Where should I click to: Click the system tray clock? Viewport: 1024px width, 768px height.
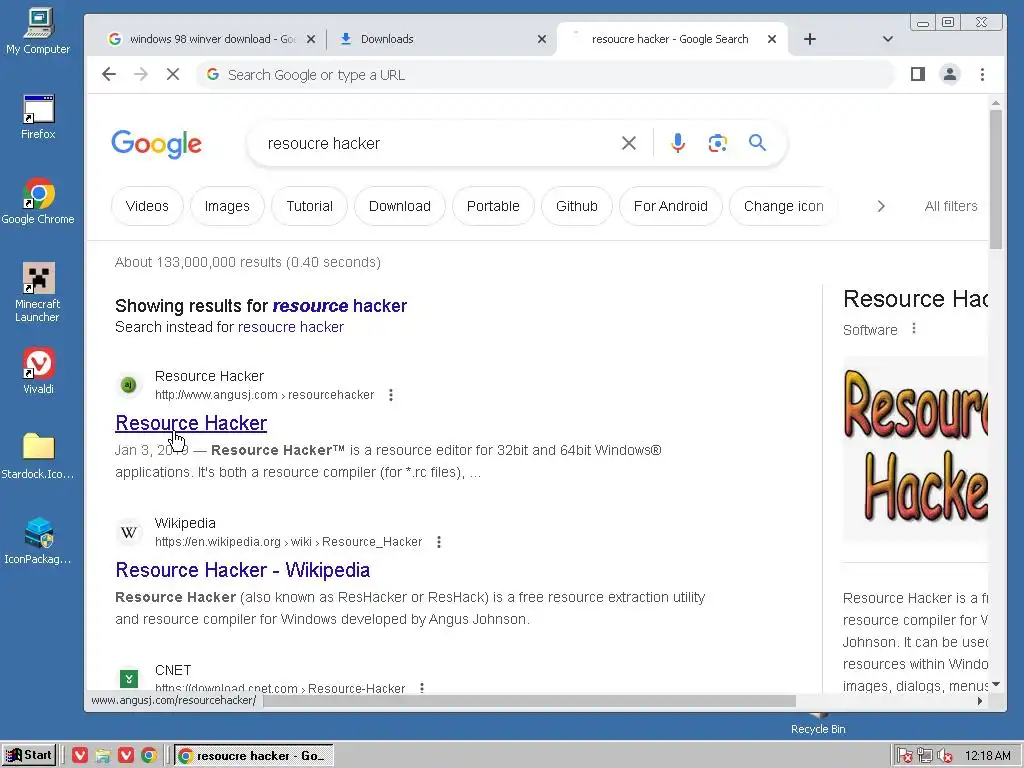[987, 756]
